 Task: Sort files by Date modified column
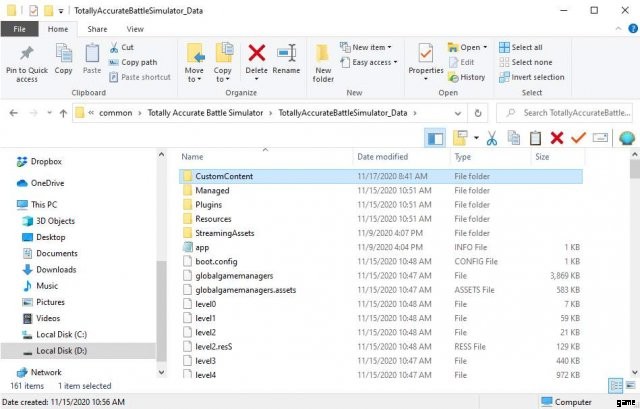point(383,157)
